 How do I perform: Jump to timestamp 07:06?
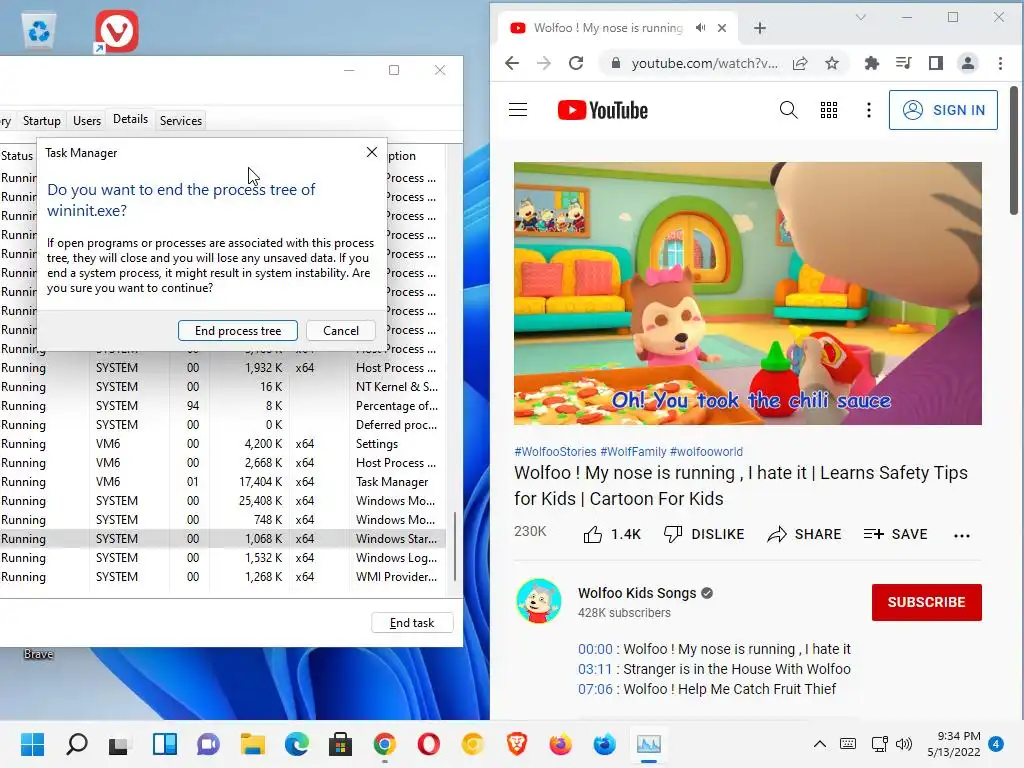coord(595,689)
